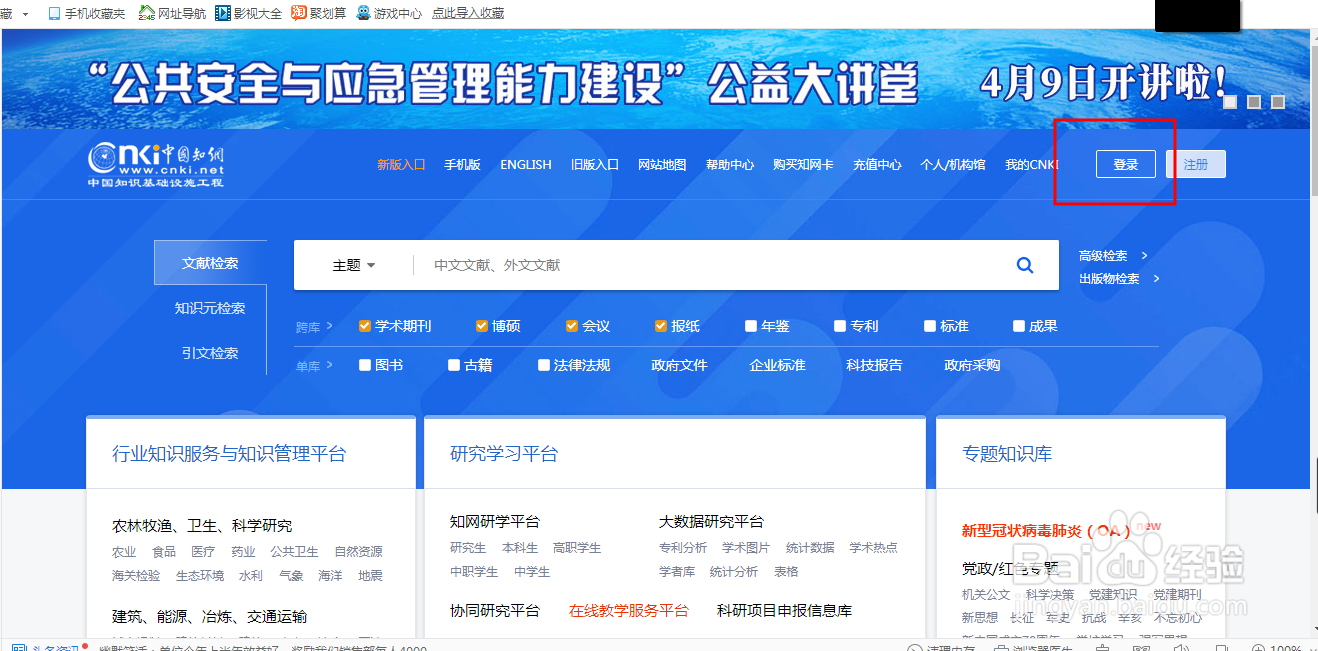
Task: Open the 聚划算 Taobao bookmark icon
Action: [299, 13]
